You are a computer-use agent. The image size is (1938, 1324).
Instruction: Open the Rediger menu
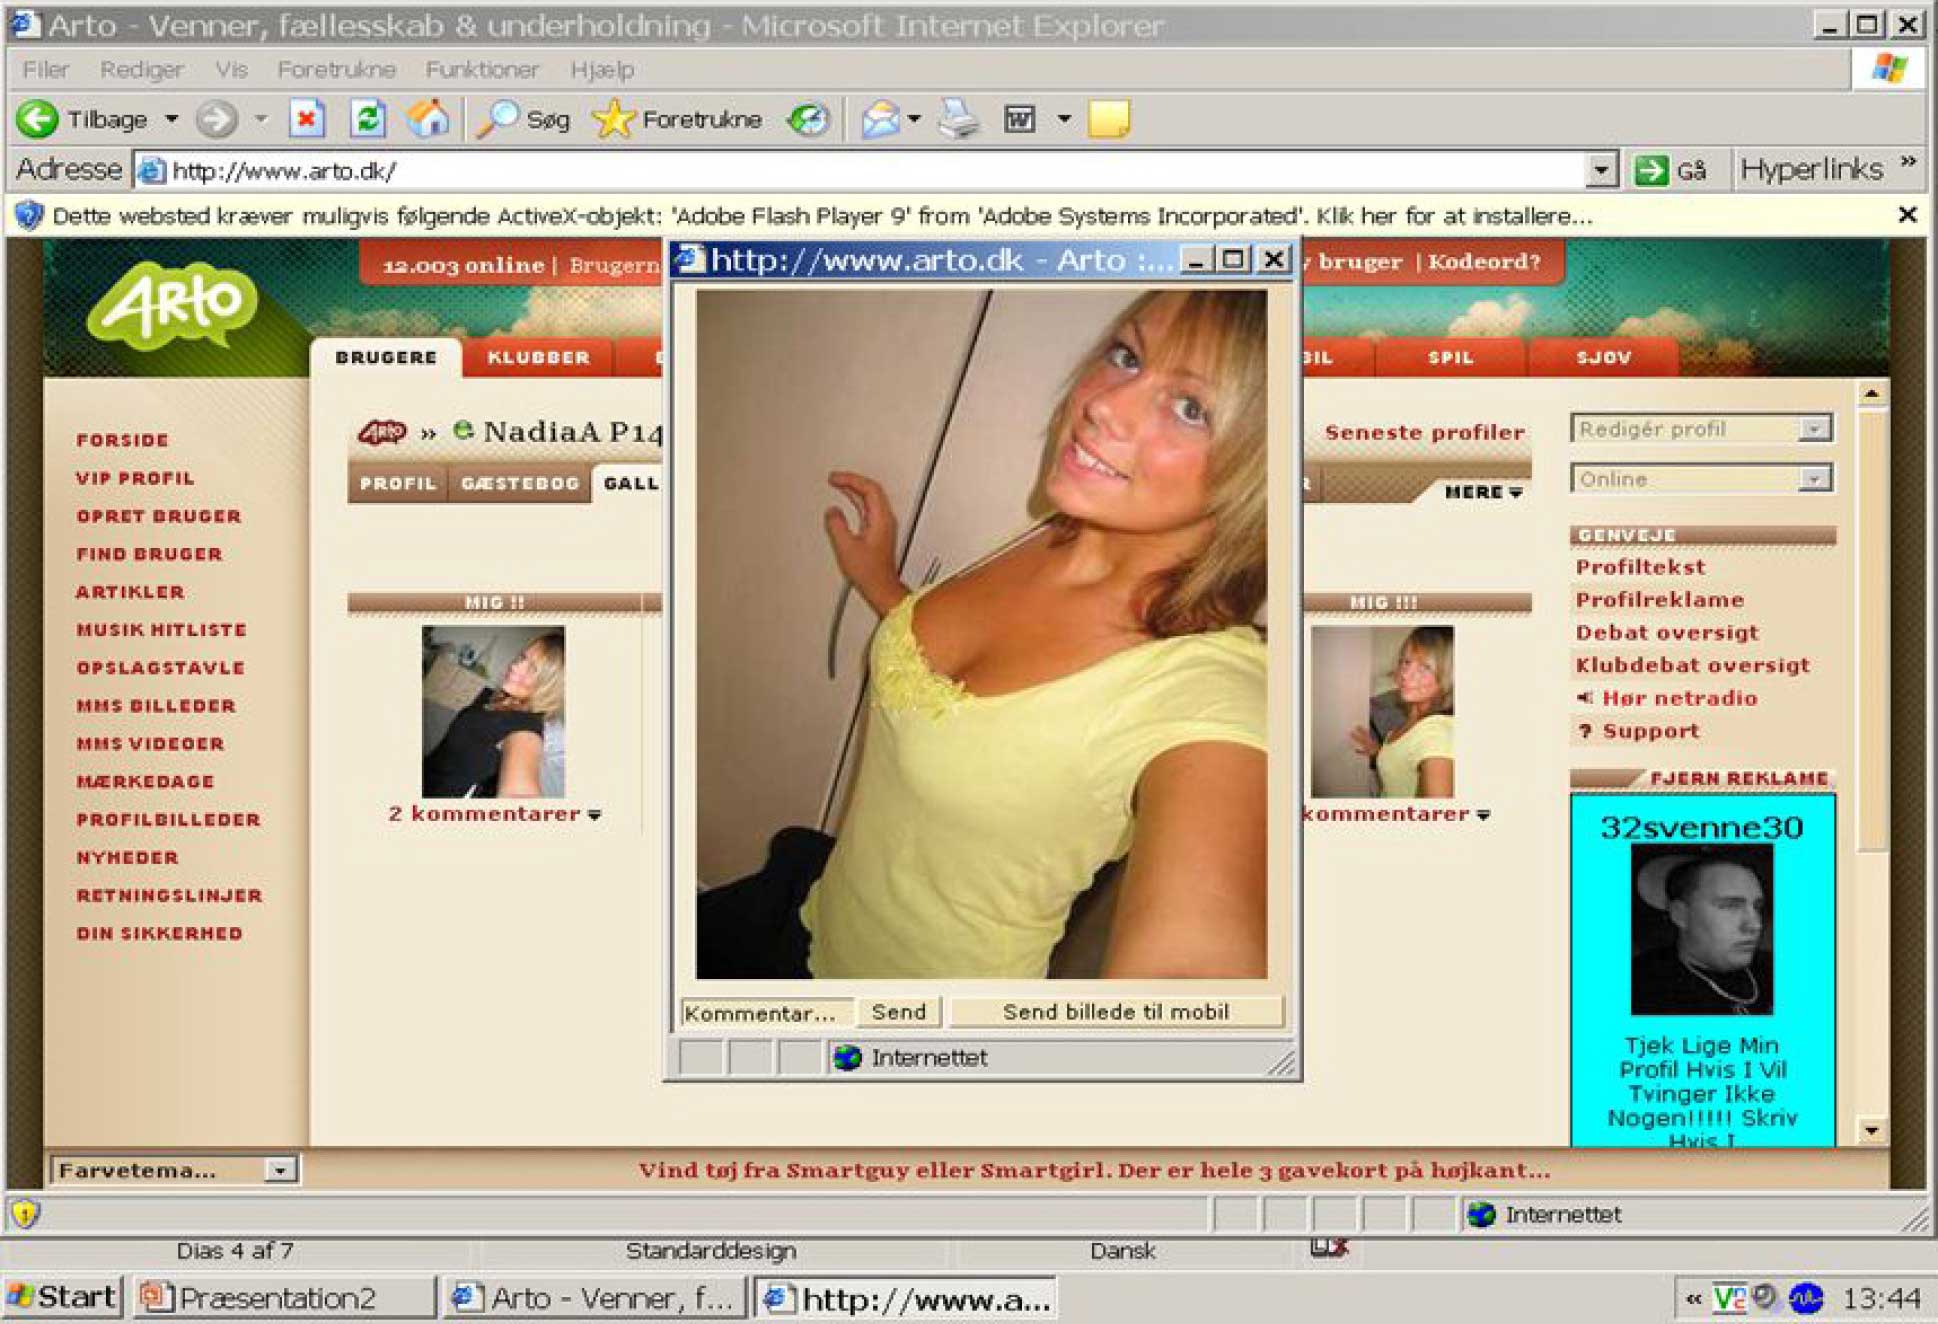point(142,69)
